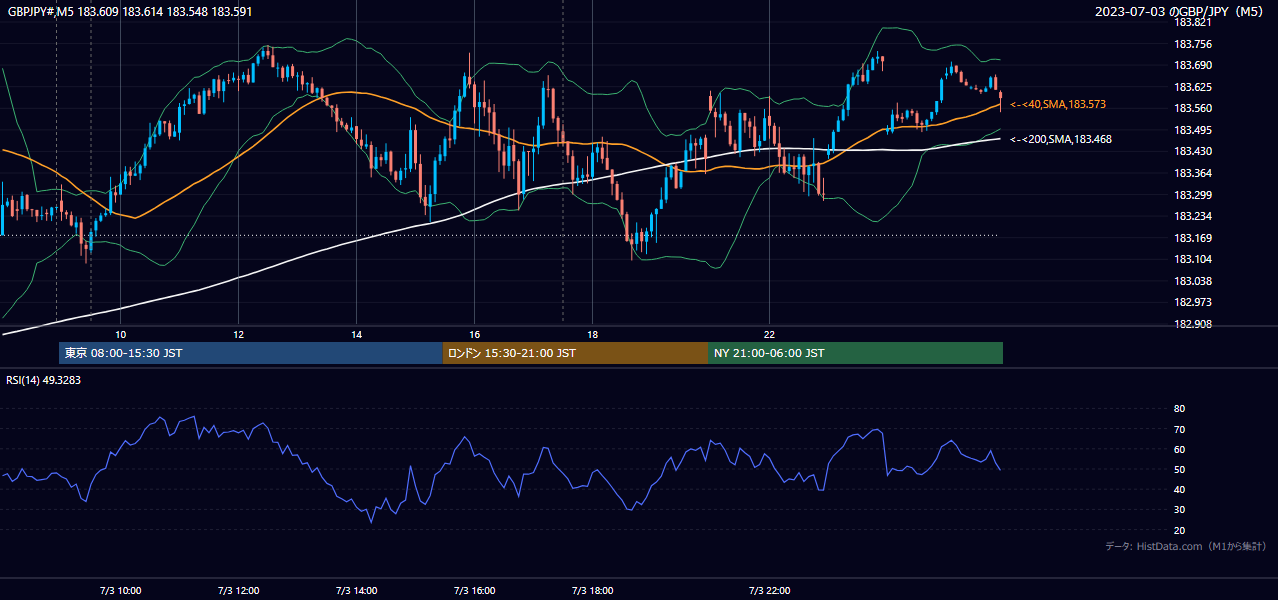Viewport: 1278px width, 600px height.
Task: Select the 40 SMA 183.573 label
Action: [x=1058, y=104]
